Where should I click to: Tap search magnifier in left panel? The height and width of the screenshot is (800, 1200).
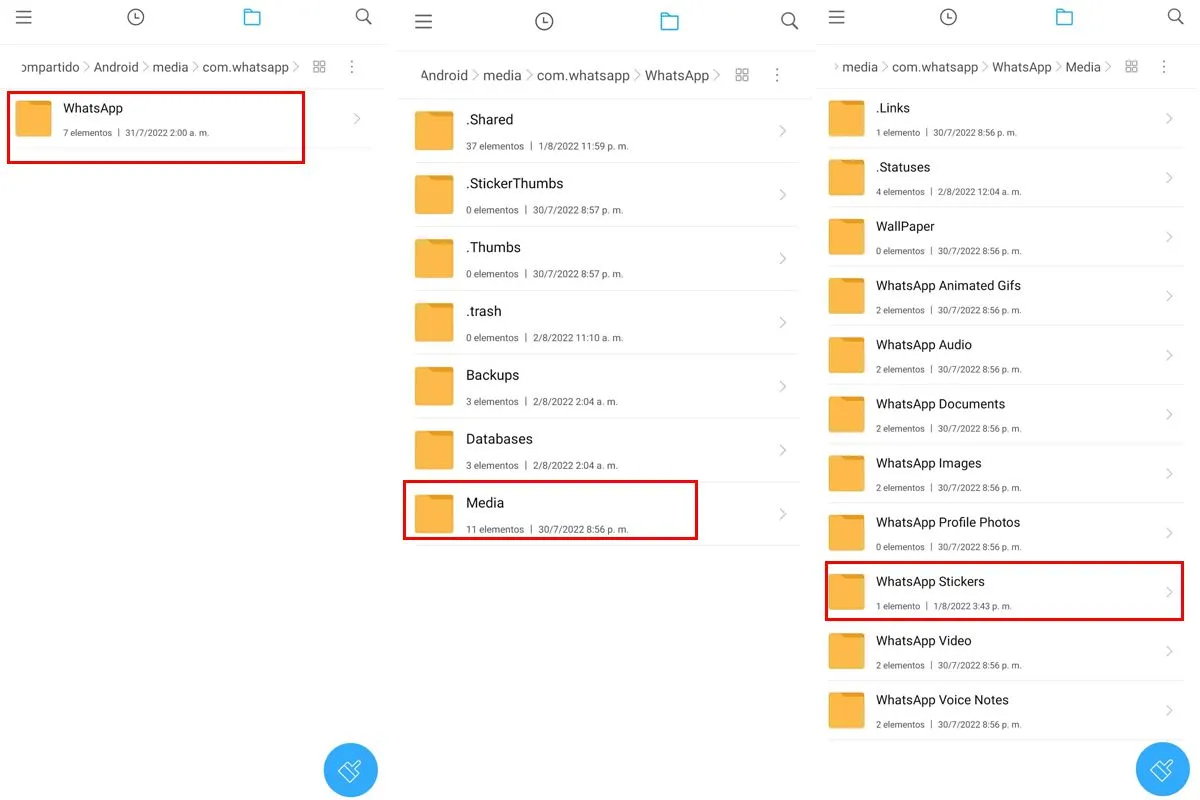[x=364, y=17]
